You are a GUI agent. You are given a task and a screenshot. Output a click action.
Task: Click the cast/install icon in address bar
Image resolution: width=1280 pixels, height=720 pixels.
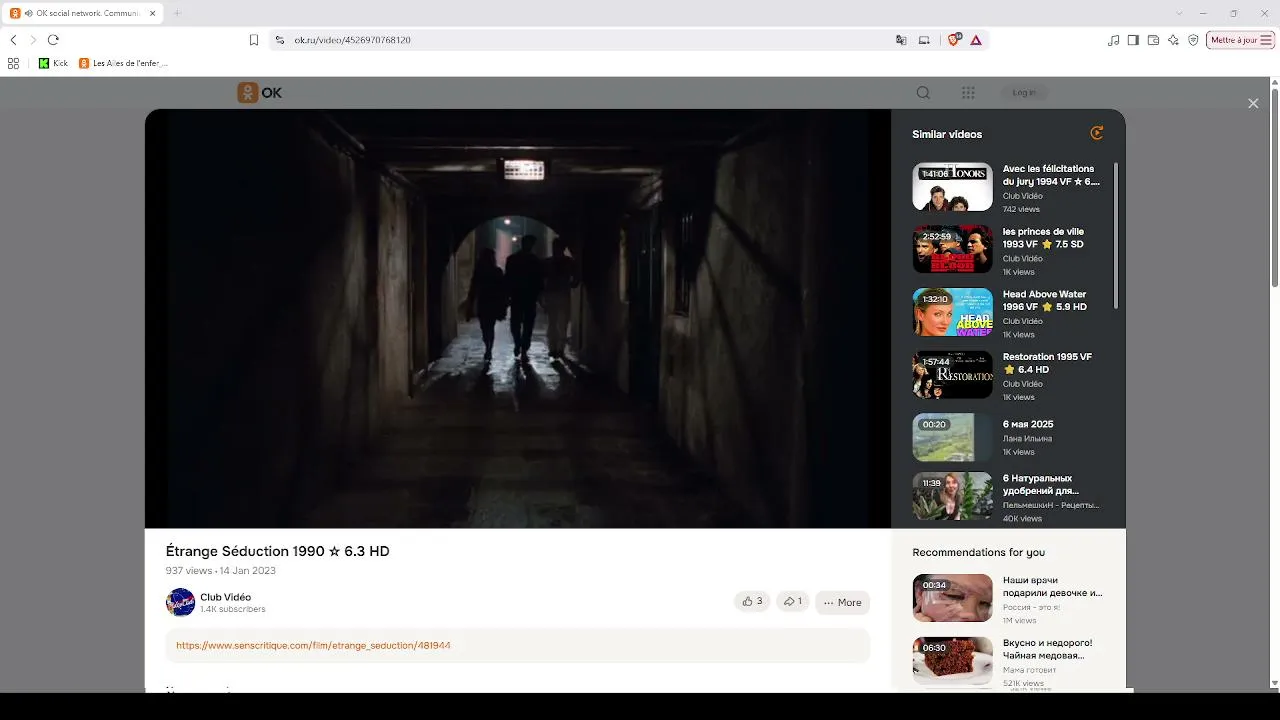click(x=924, y=40)
